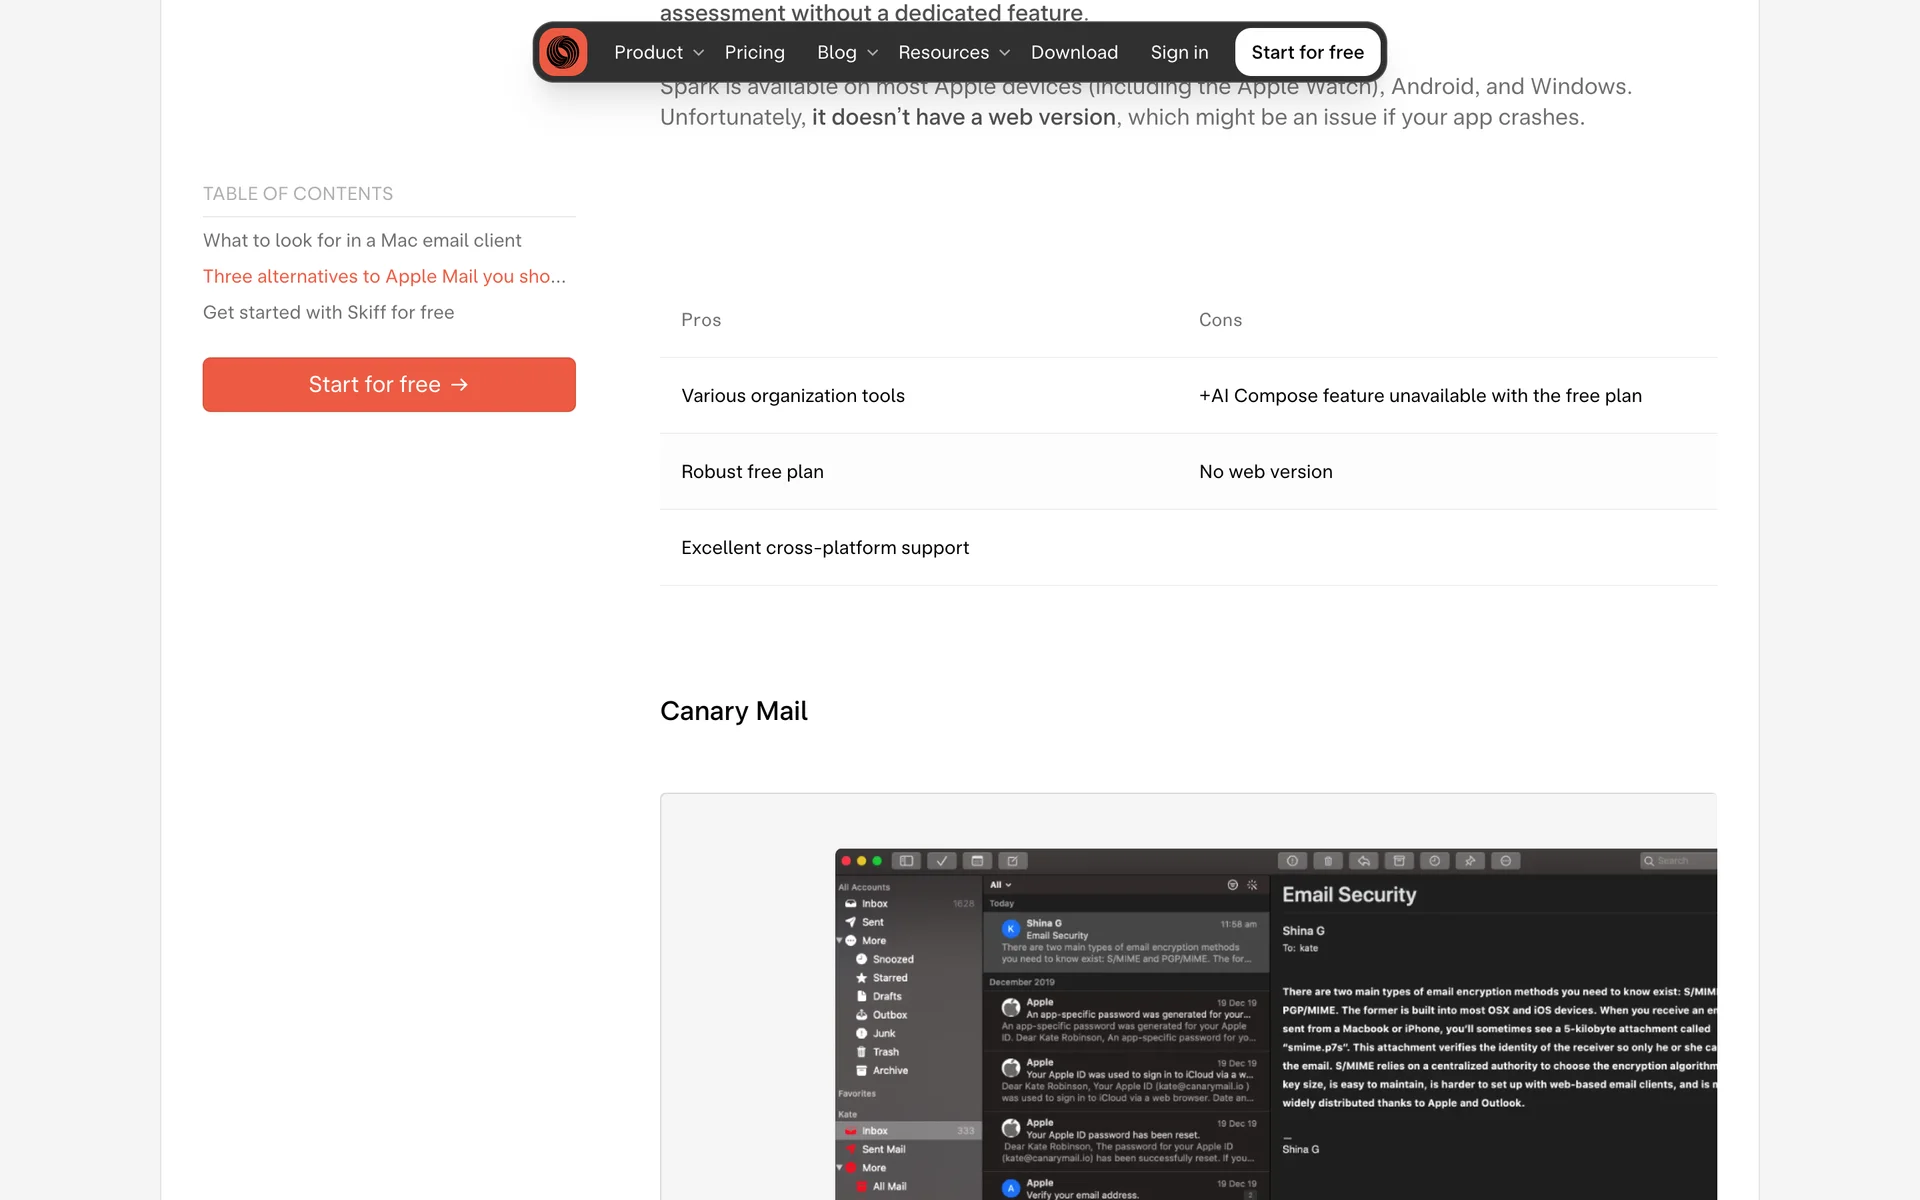Click the Skiff spiral logo icon

click(x=563, y=52)
